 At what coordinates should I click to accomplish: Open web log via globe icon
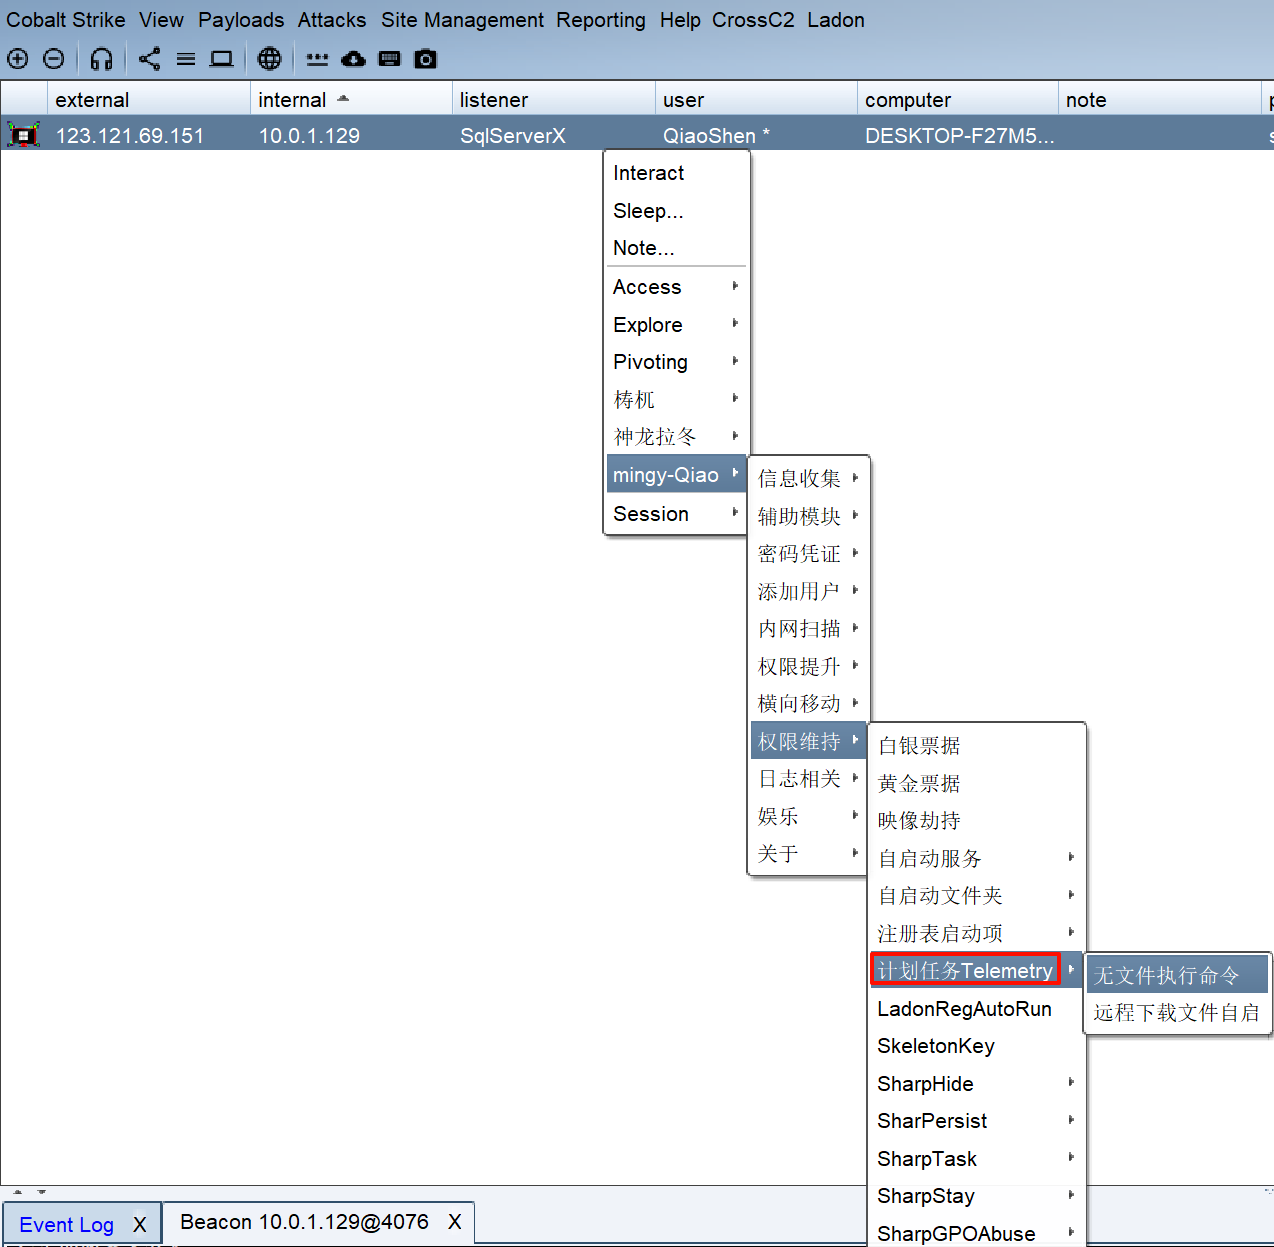269,59
